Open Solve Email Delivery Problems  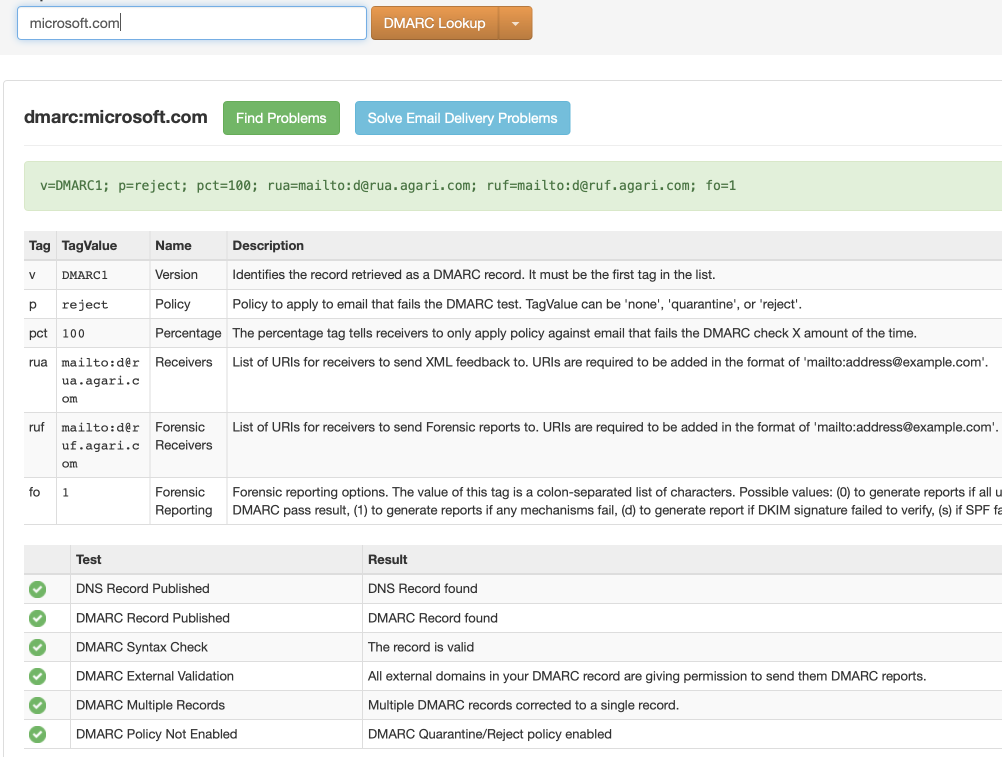[462, 118]
